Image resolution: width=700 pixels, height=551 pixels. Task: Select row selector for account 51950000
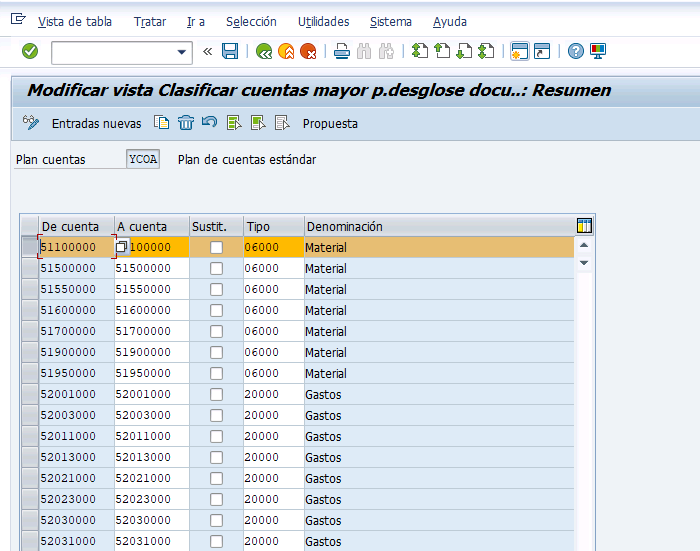point(30,373)
